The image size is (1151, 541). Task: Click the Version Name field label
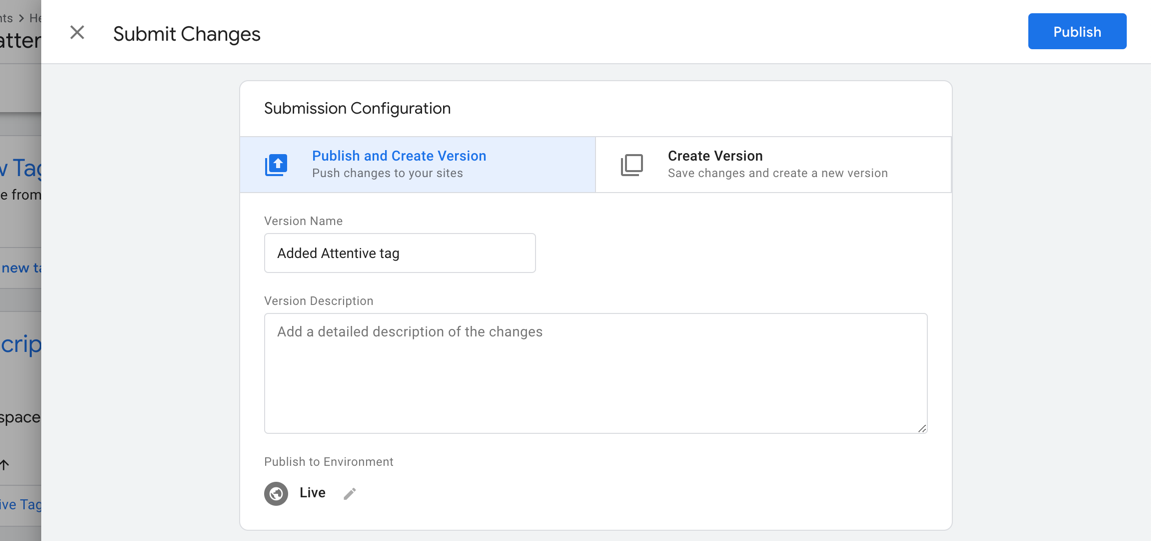pyautogui.click(x=303, y=221)
